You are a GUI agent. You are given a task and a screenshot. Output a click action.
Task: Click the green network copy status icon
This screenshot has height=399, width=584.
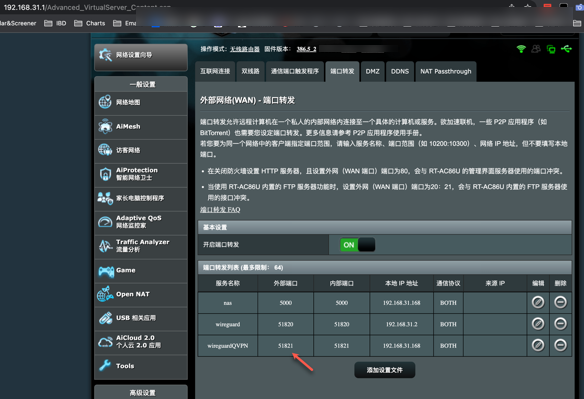click(551, 49)
